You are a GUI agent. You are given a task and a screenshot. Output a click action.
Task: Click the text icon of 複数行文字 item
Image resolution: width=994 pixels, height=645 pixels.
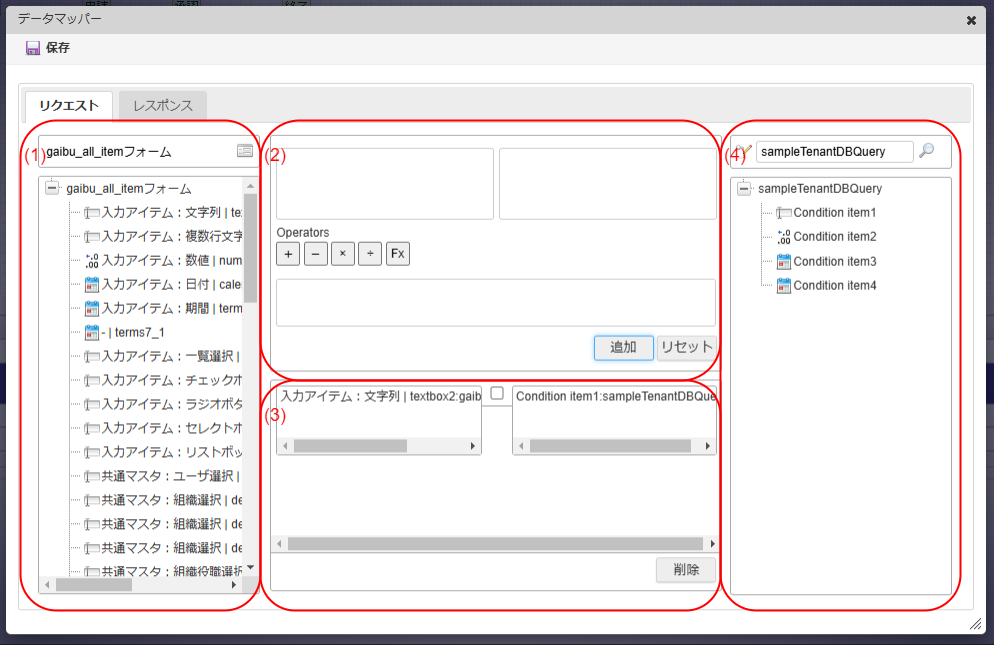click(x=92, y=237)
